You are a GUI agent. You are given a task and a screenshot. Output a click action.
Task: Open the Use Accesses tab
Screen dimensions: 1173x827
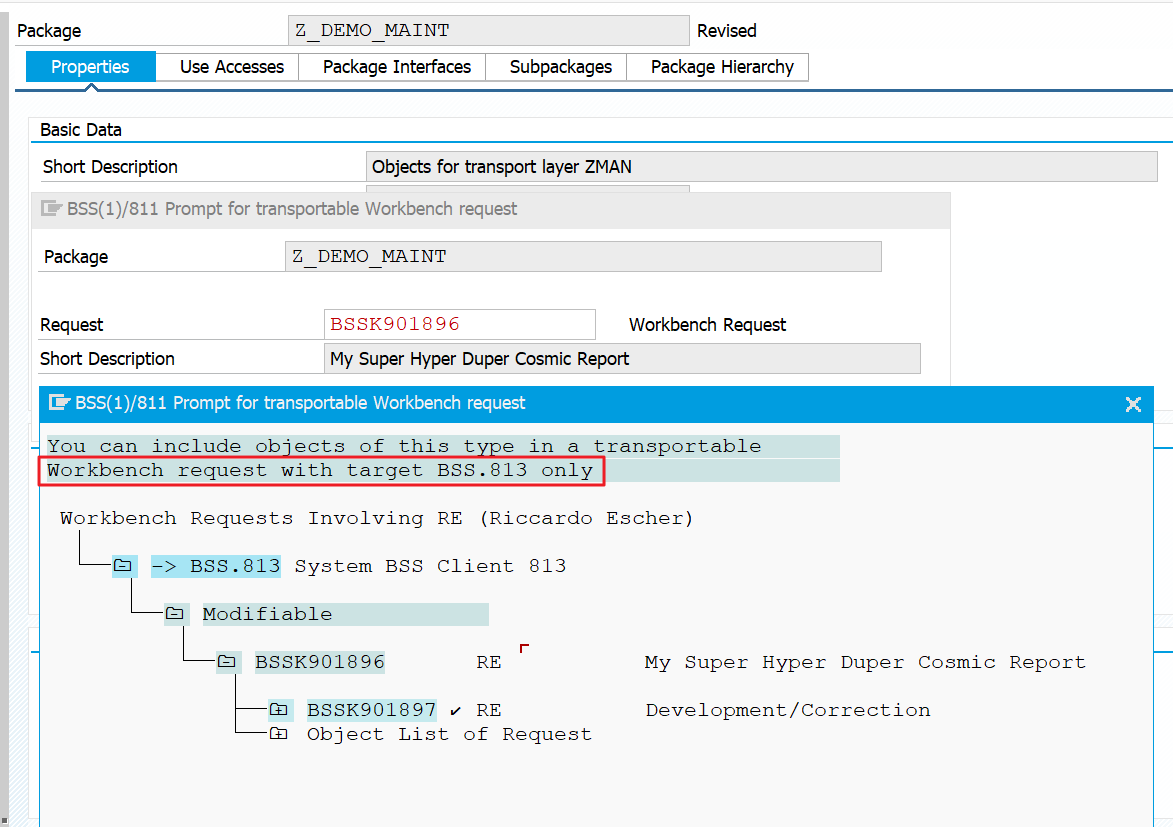232,67
